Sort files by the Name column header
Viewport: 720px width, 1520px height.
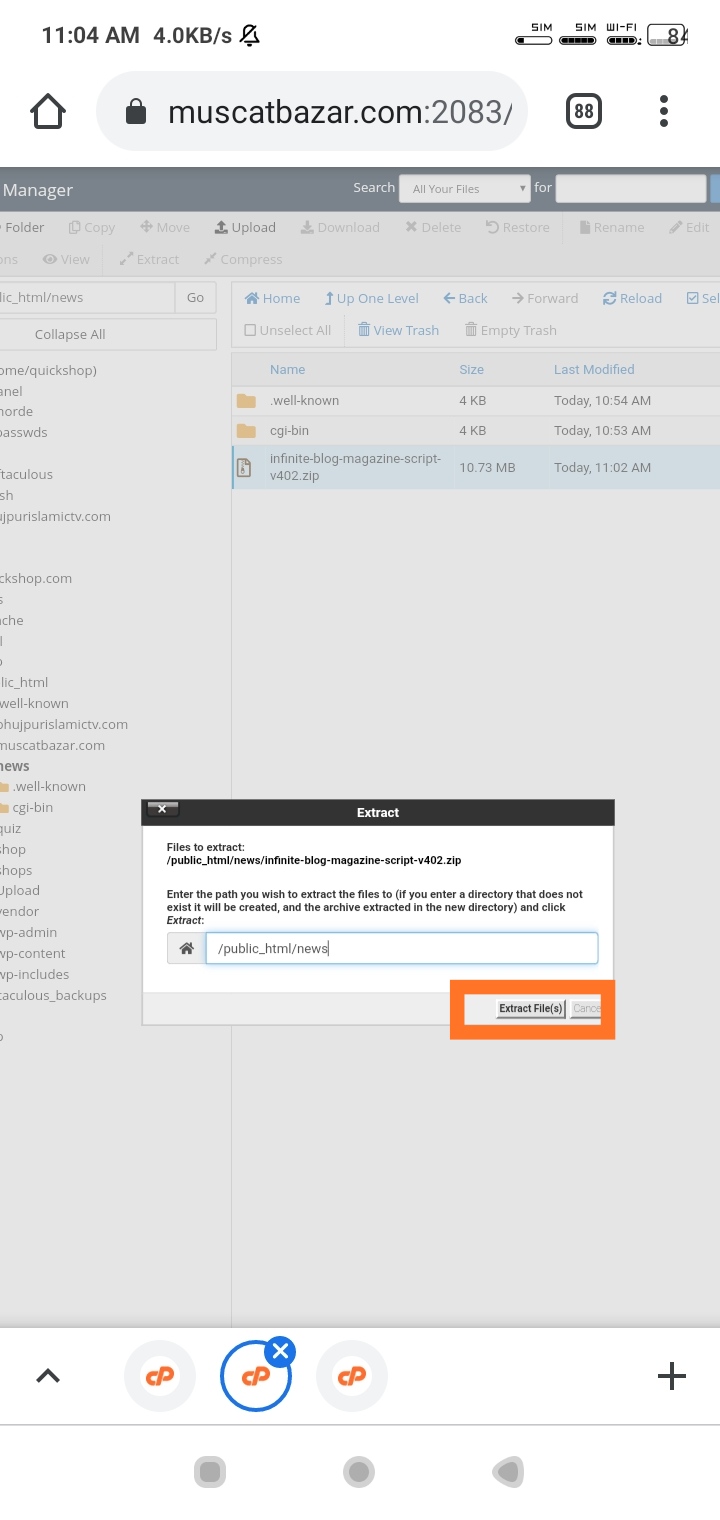[287, 369]
